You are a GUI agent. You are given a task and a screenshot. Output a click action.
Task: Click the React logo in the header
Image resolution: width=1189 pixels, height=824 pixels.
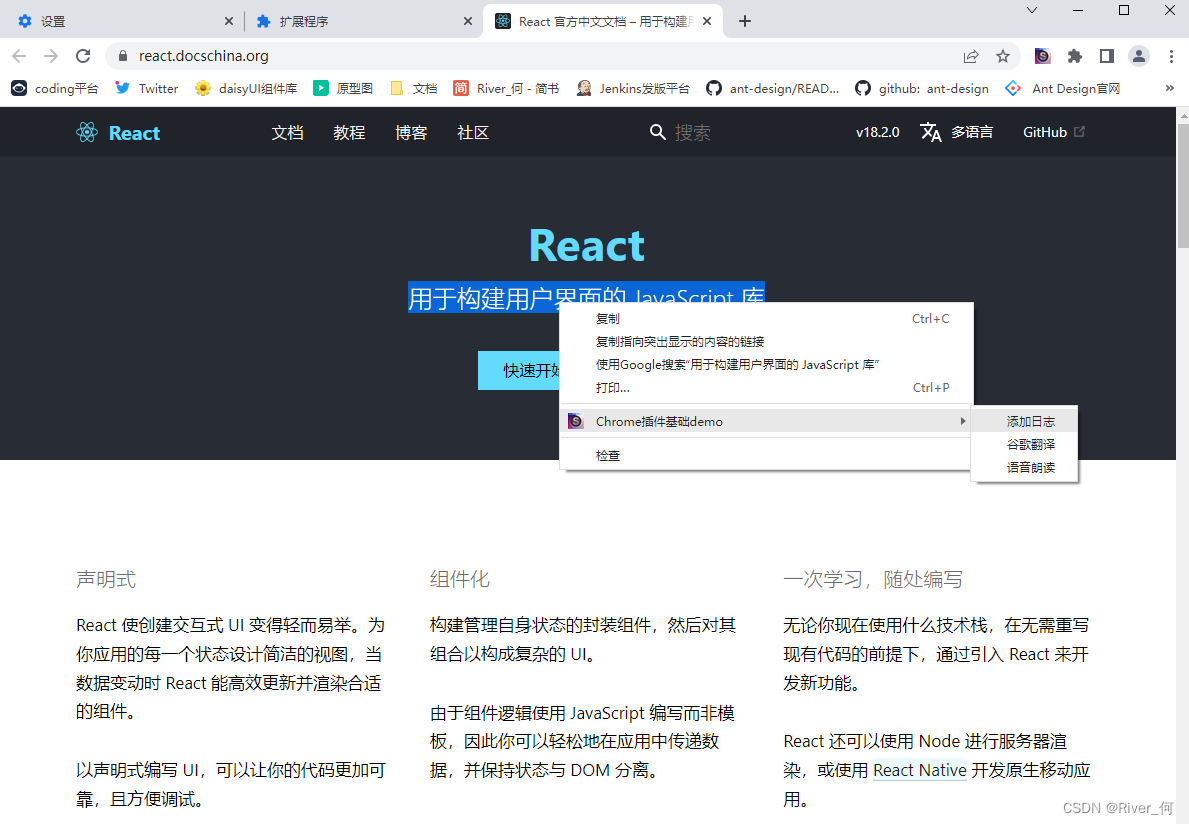click(x=87, y=133)
